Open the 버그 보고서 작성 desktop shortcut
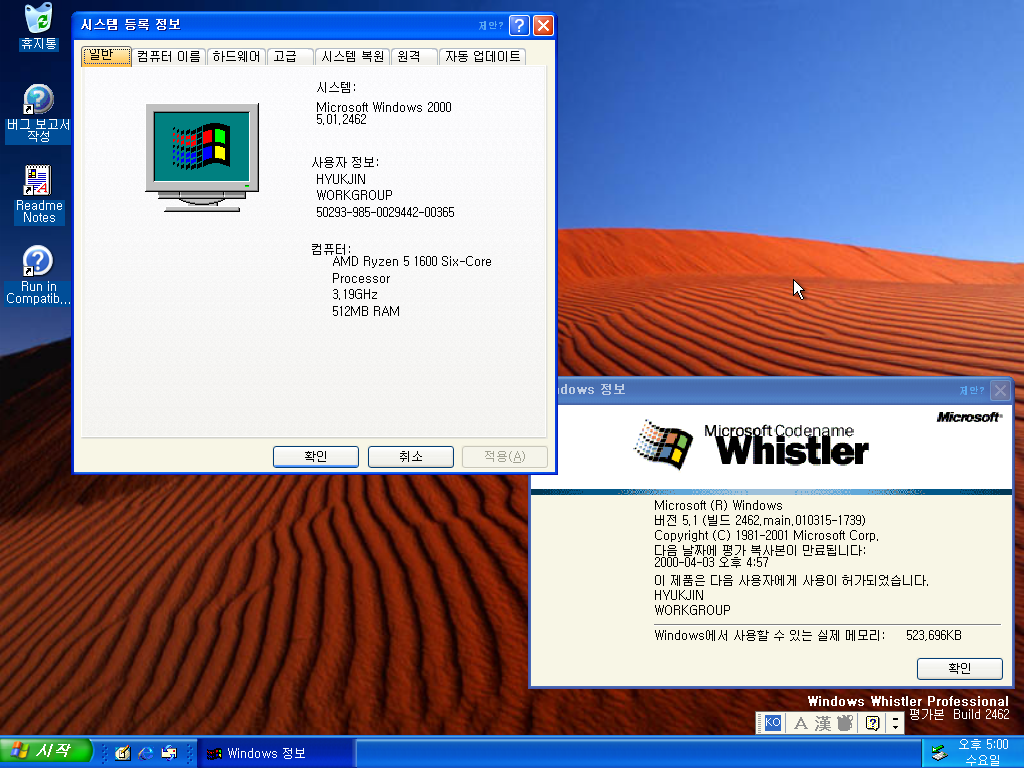Image resolution: width=1024 pixels, height=768 pixels. click(x=39, y=114)
